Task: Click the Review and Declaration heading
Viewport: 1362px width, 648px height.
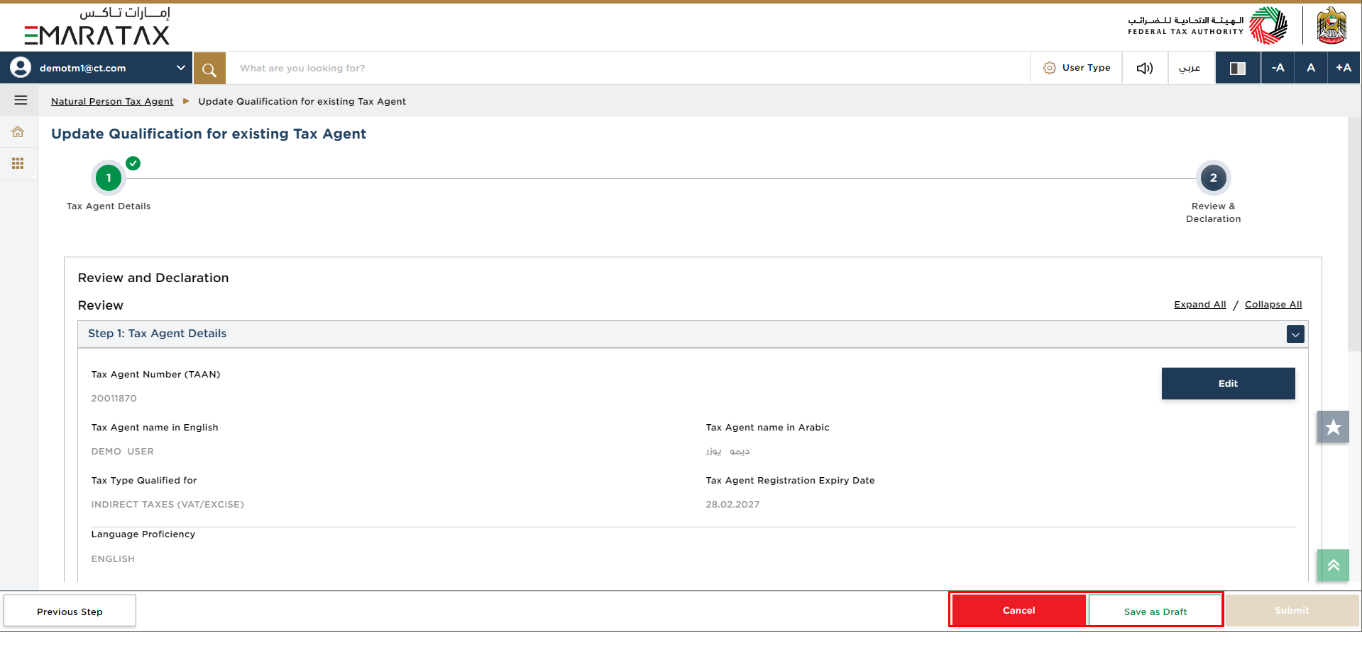Action: 153,278
